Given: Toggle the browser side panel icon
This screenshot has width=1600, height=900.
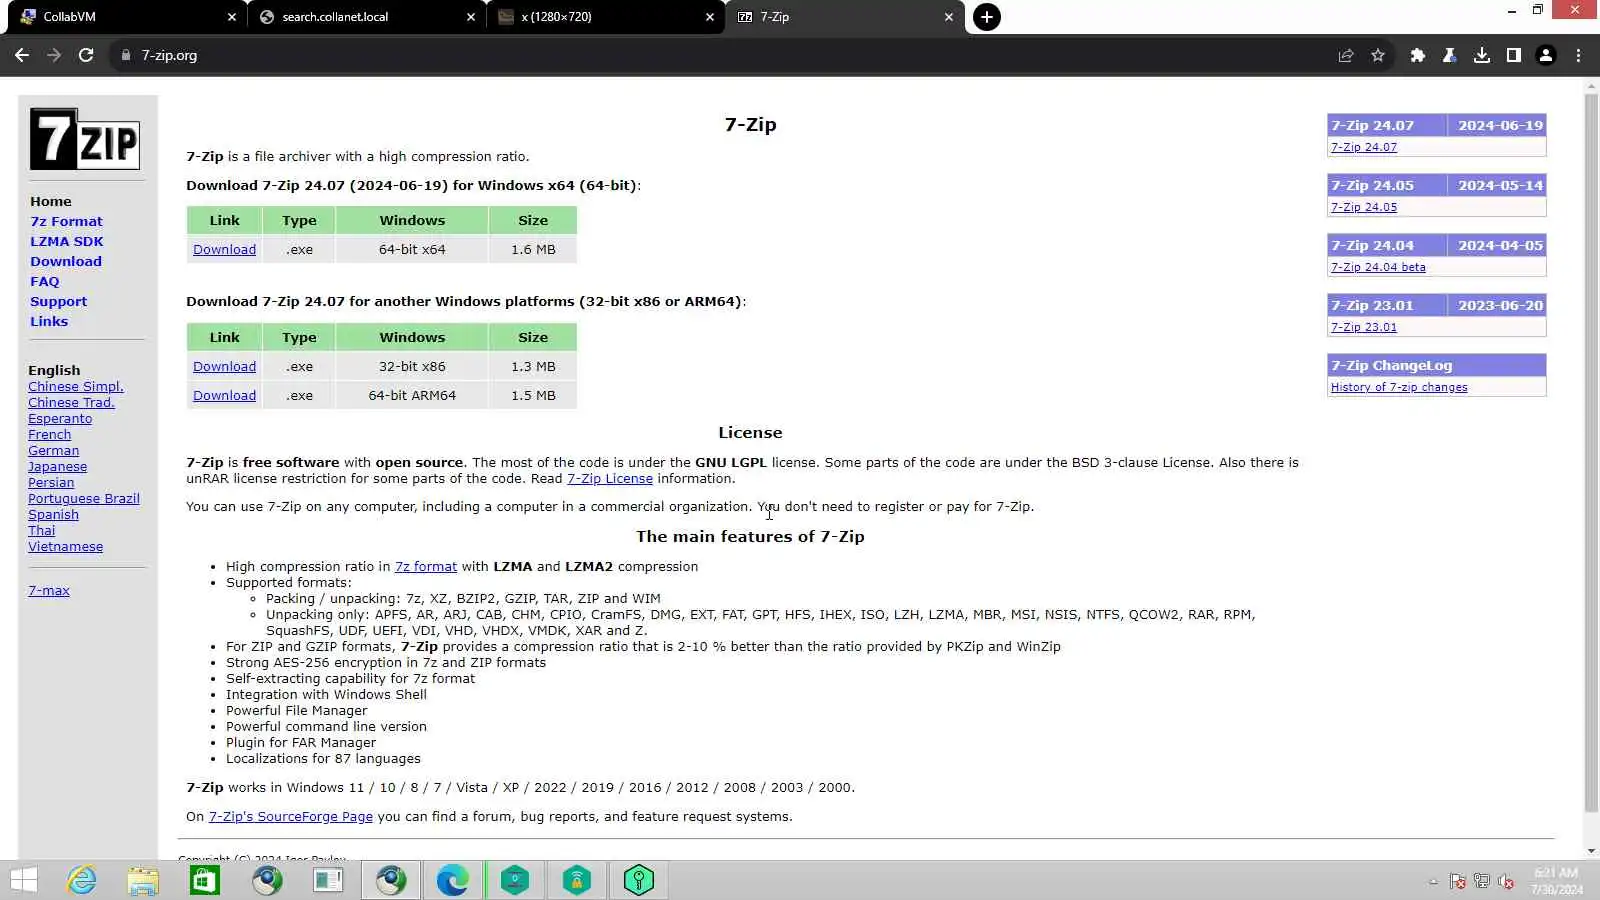Looking at the screenshot, I should [x=1514, y=55].
